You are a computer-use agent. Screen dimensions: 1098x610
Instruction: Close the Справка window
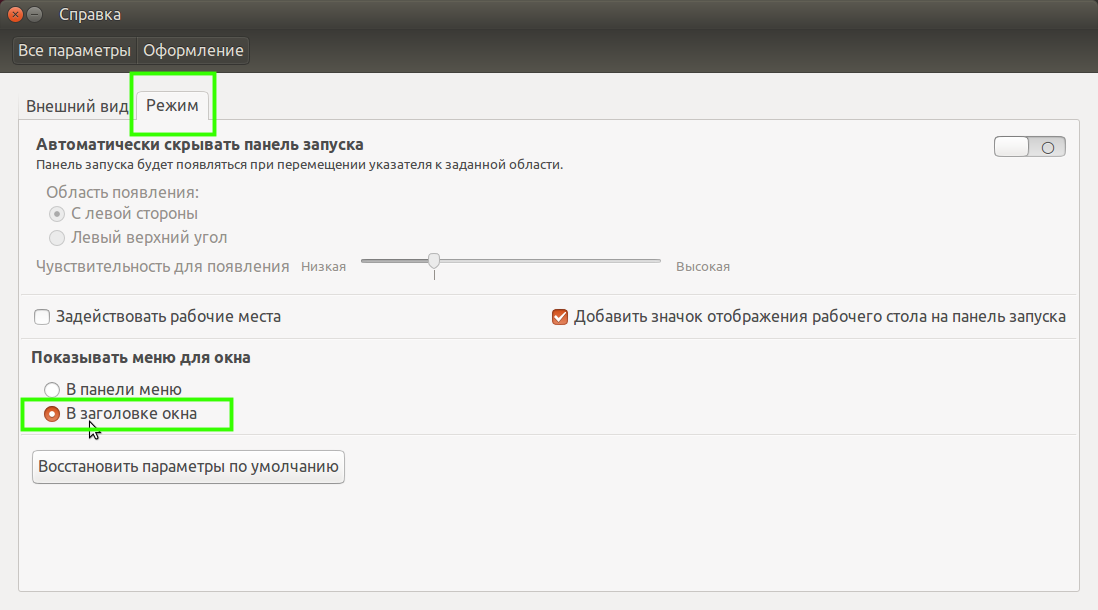15,15
